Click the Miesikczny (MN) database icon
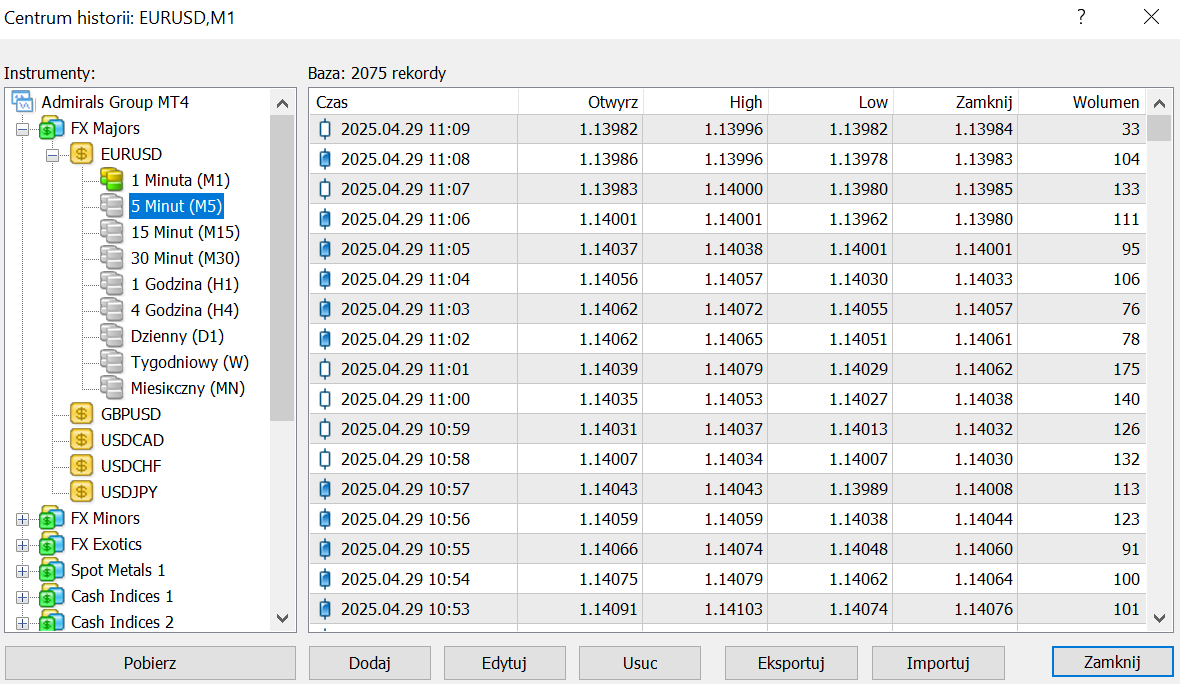Viewport: 1180px width, 684px height. click(x=111, y=388)
